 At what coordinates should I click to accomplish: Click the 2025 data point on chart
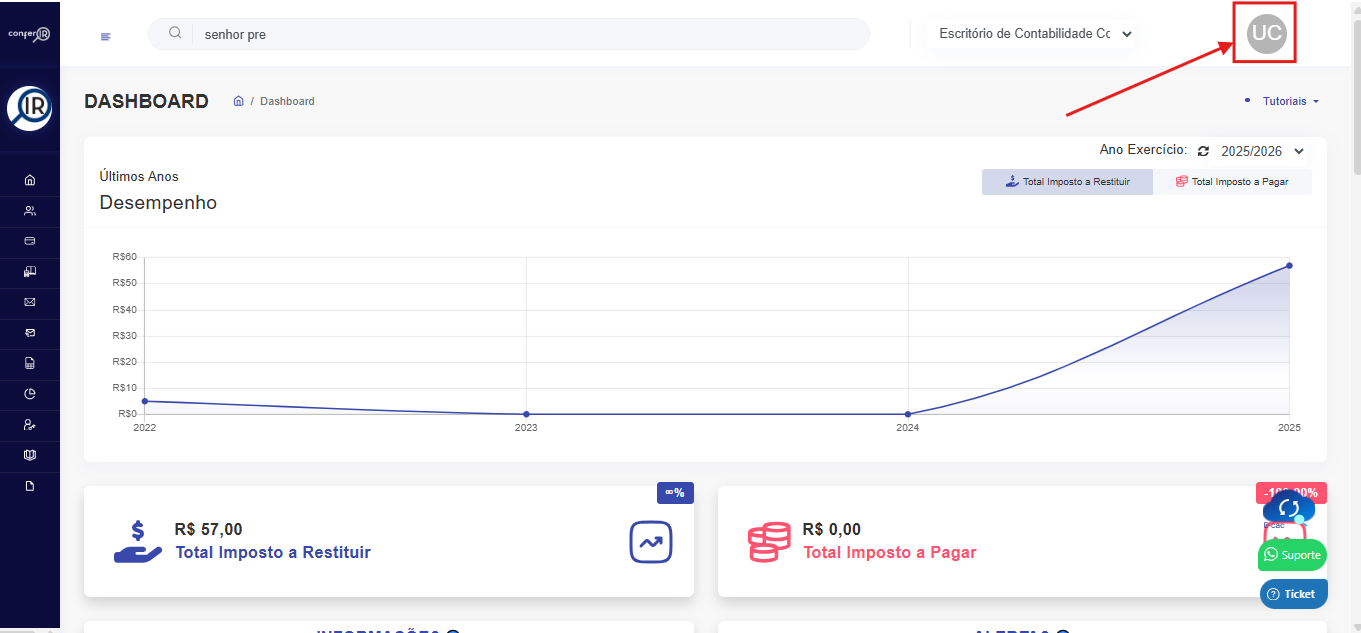[1289, 265]
